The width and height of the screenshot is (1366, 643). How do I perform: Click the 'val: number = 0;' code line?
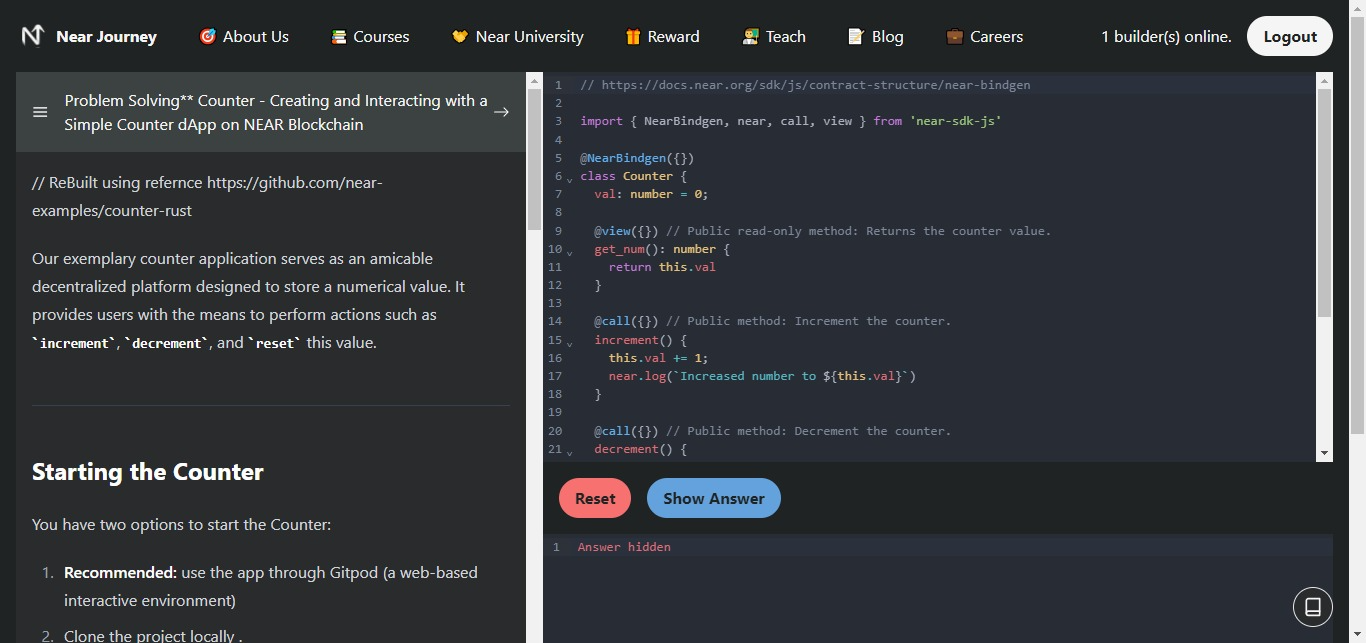tap(651, 194)
